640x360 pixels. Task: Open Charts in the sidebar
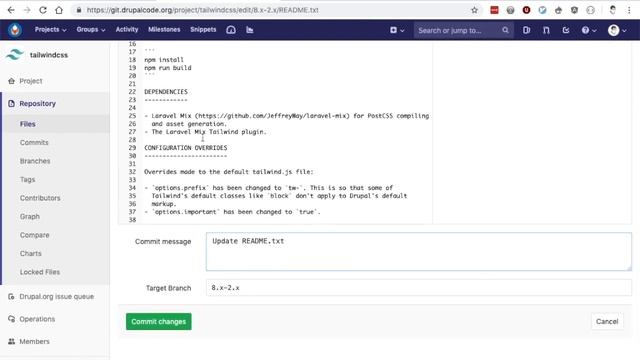[31, 253]
